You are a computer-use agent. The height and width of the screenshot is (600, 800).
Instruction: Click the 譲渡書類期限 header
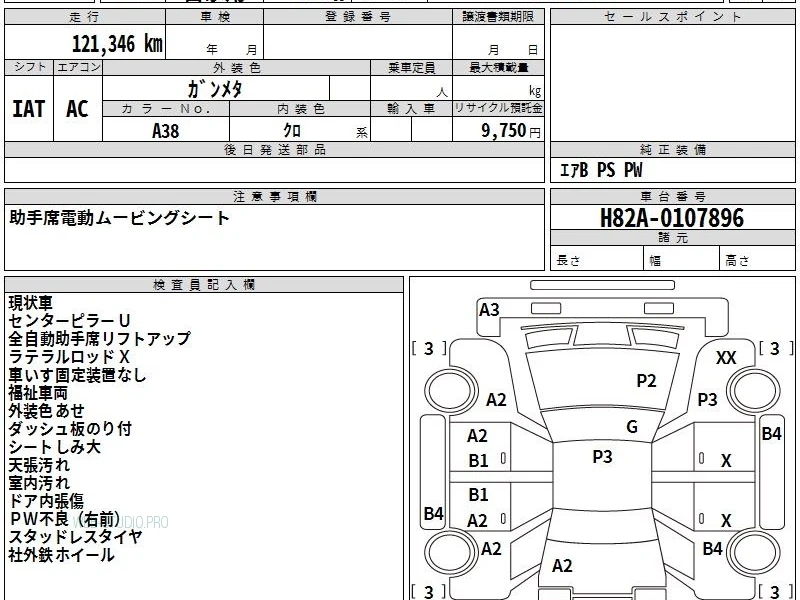pyautogui.click(x=498, y=17)
